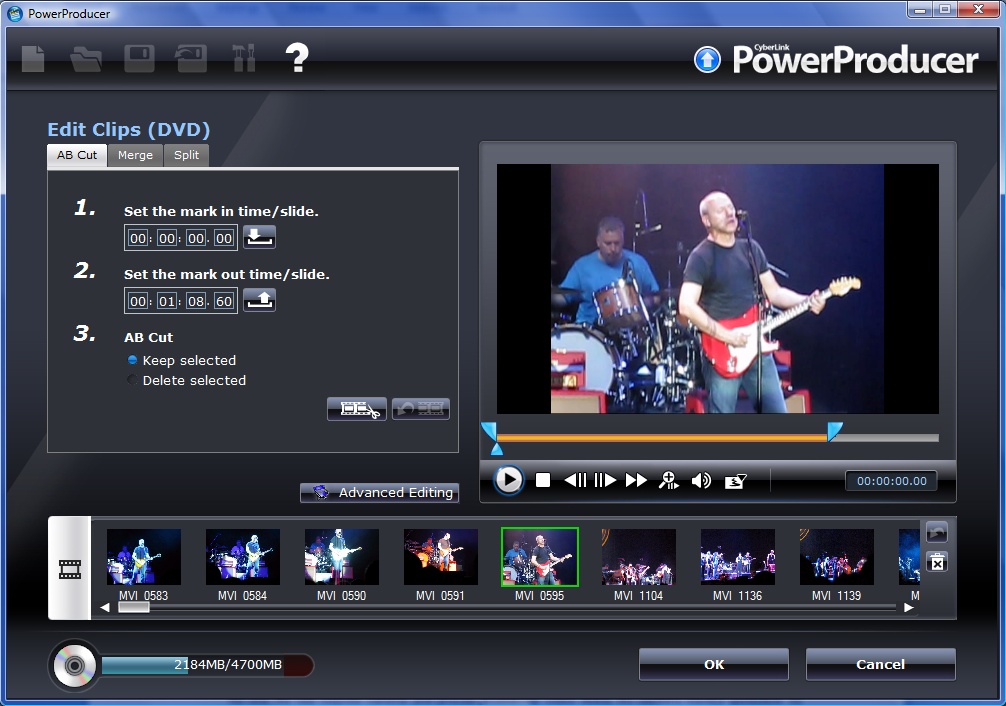Click Advanced Editing icon graphic
Image resolution: width=1006 pixels, height=706 pixels.
click(321, 492)
